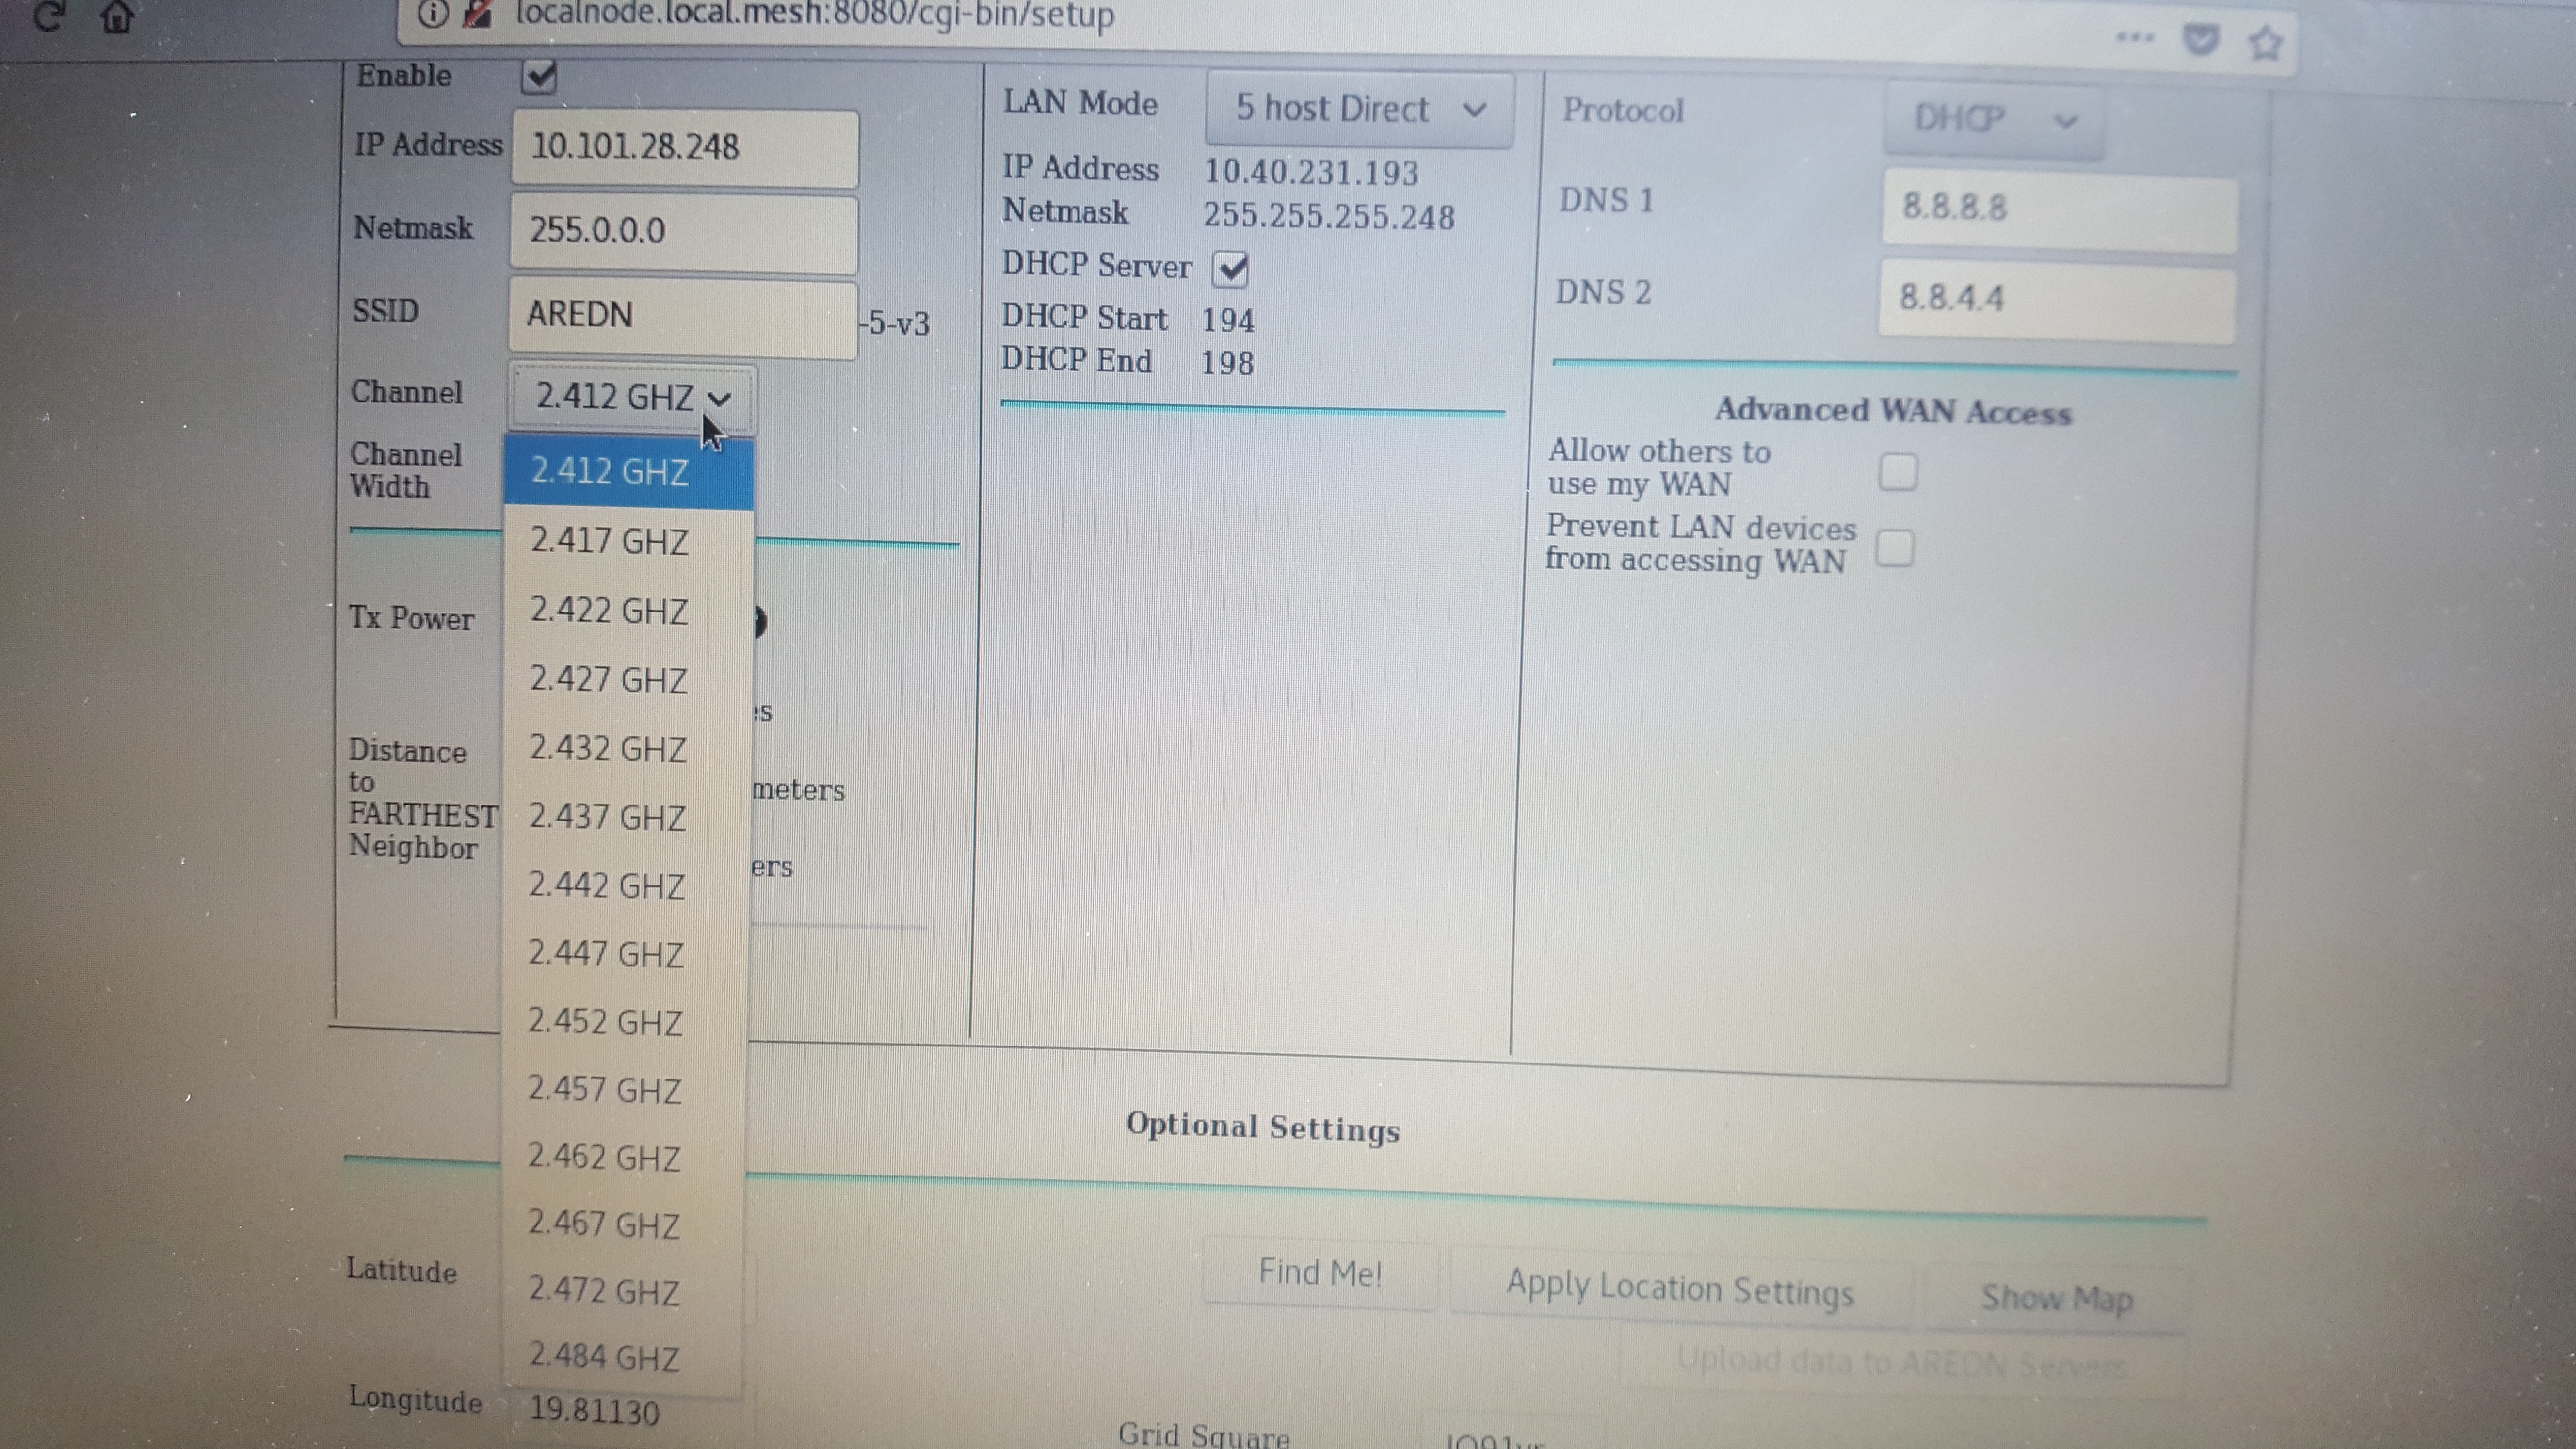This screenshot has width=2576, height=1449.
Task: Click Apply Location Settings button
Action: (1680, 1288)
